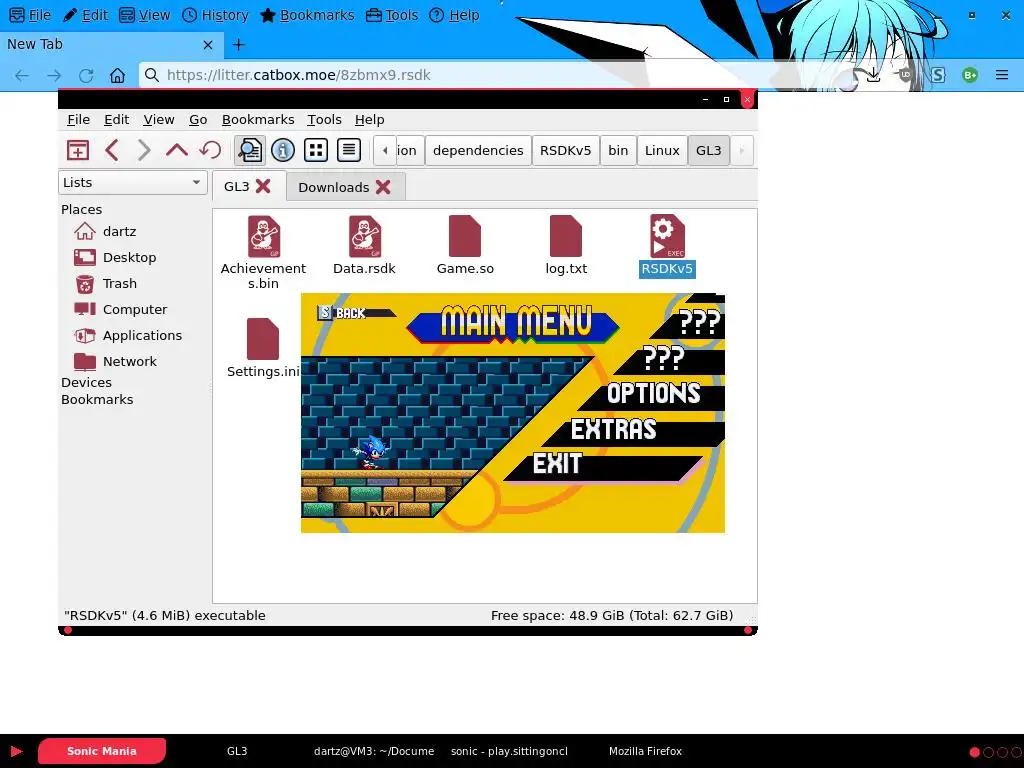Go back in file manager history
This screenshot has width=1024, height=768.
(x=112, y=150)
